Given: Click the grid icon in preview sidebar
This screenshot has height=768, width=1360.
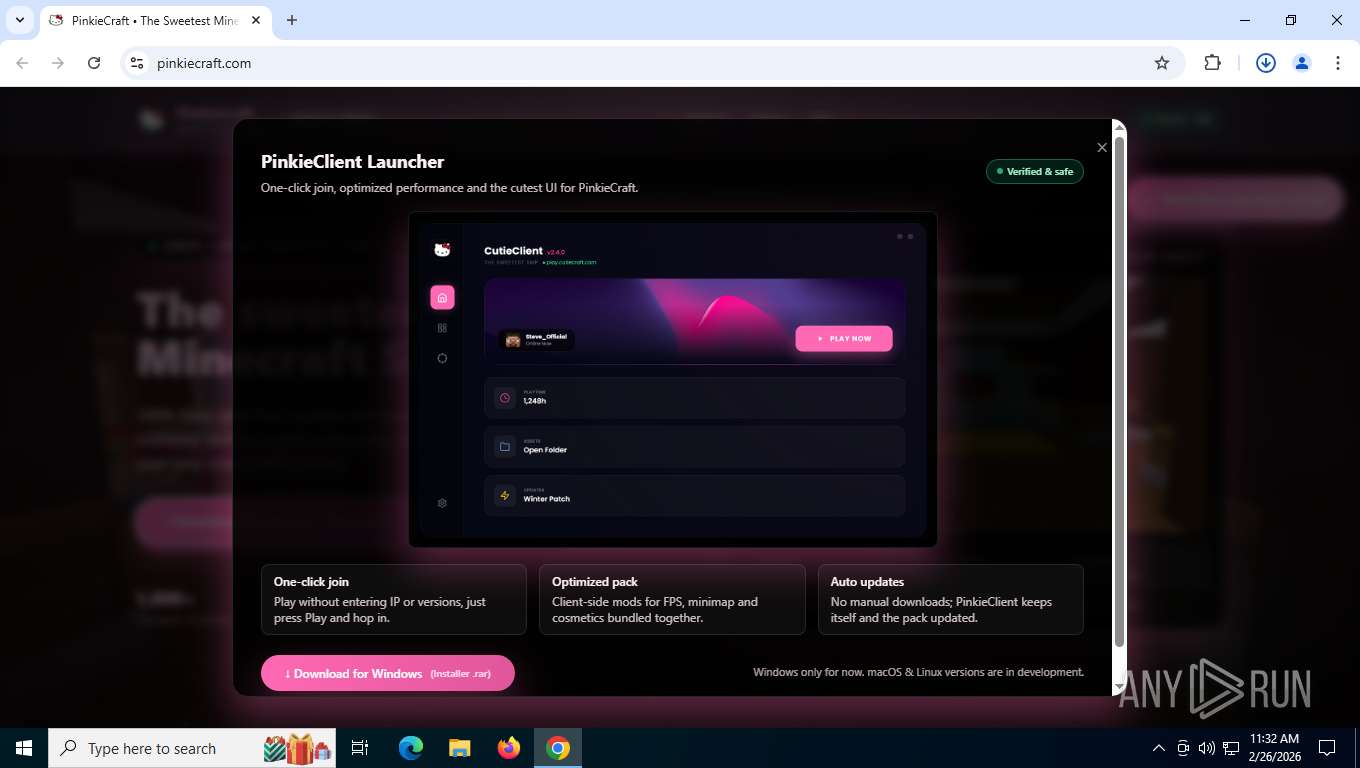Looking at the screenshot, I should coord(442,328).
